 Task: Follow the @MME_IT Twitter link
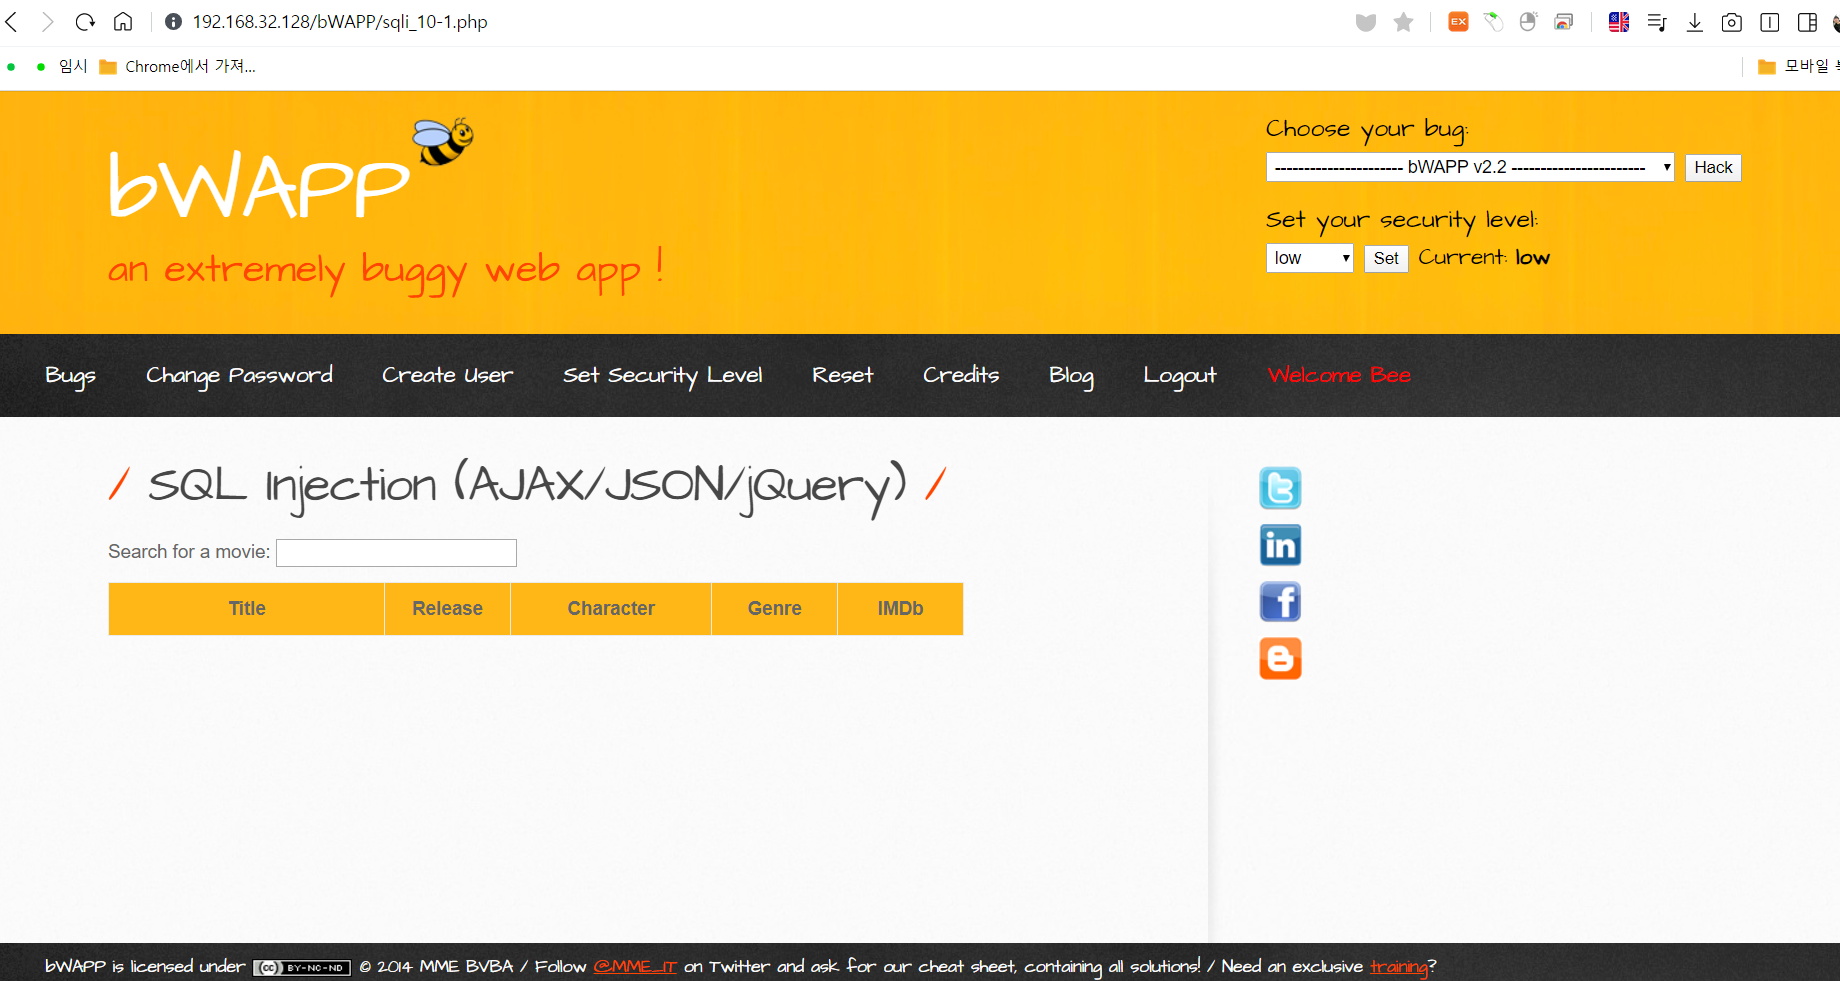(635, 966)
